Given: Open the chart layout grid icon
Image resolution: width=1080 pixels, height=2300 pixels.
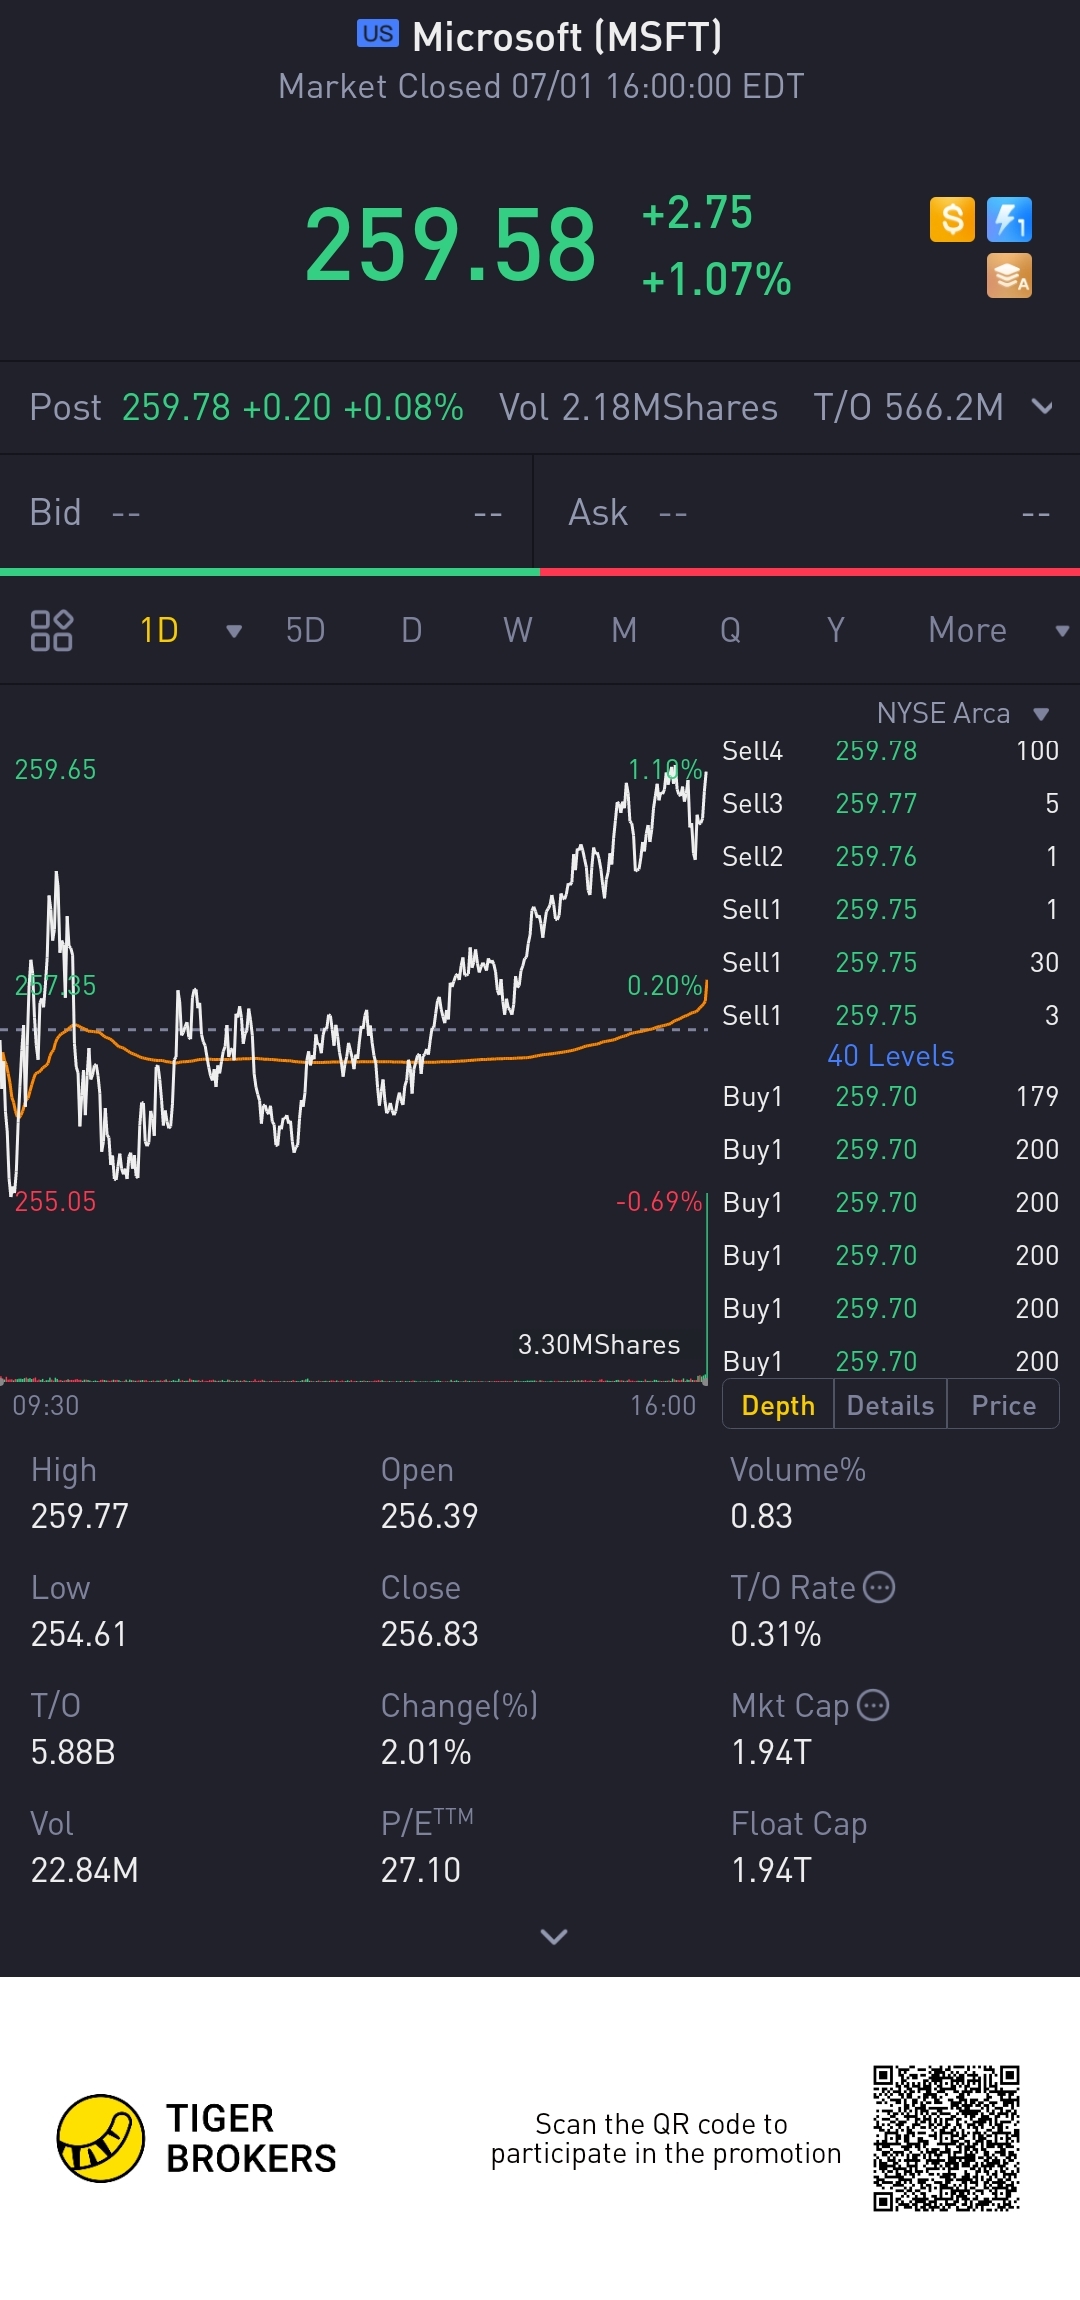Looking at the screenshot, I should [51, 630].
